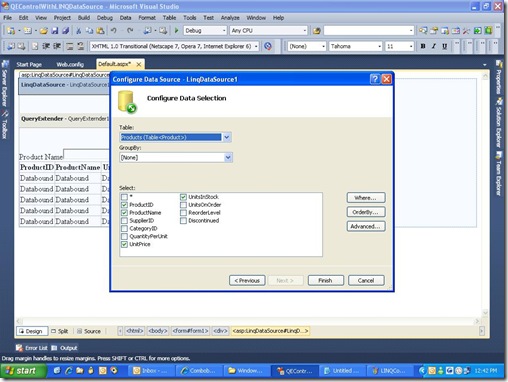Check the SupplierID checkbox
The width and height of the screenshot is (508, 382).
(x=124, y=221)
